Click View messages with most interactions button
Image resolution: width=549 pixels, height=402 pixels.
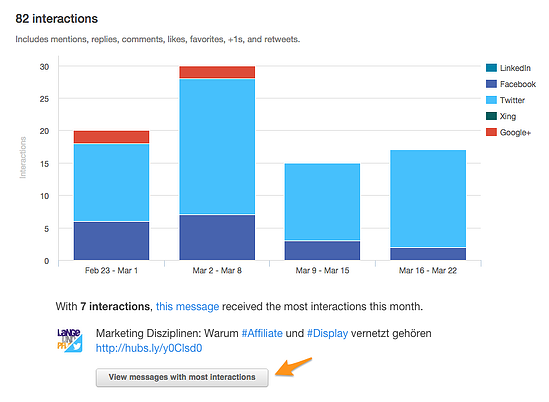182,377
